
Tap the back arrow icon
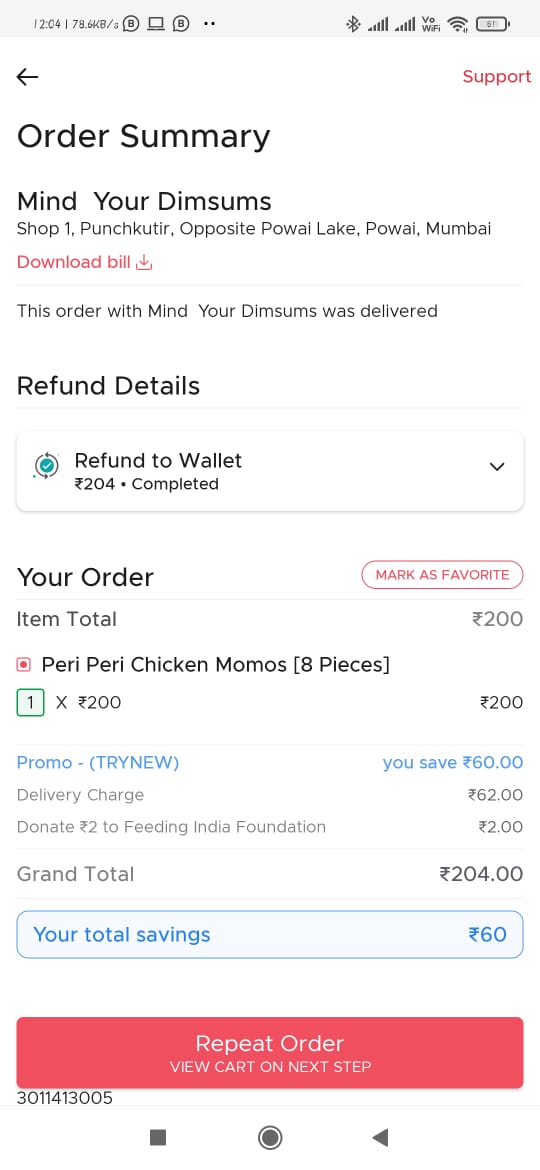28,77
